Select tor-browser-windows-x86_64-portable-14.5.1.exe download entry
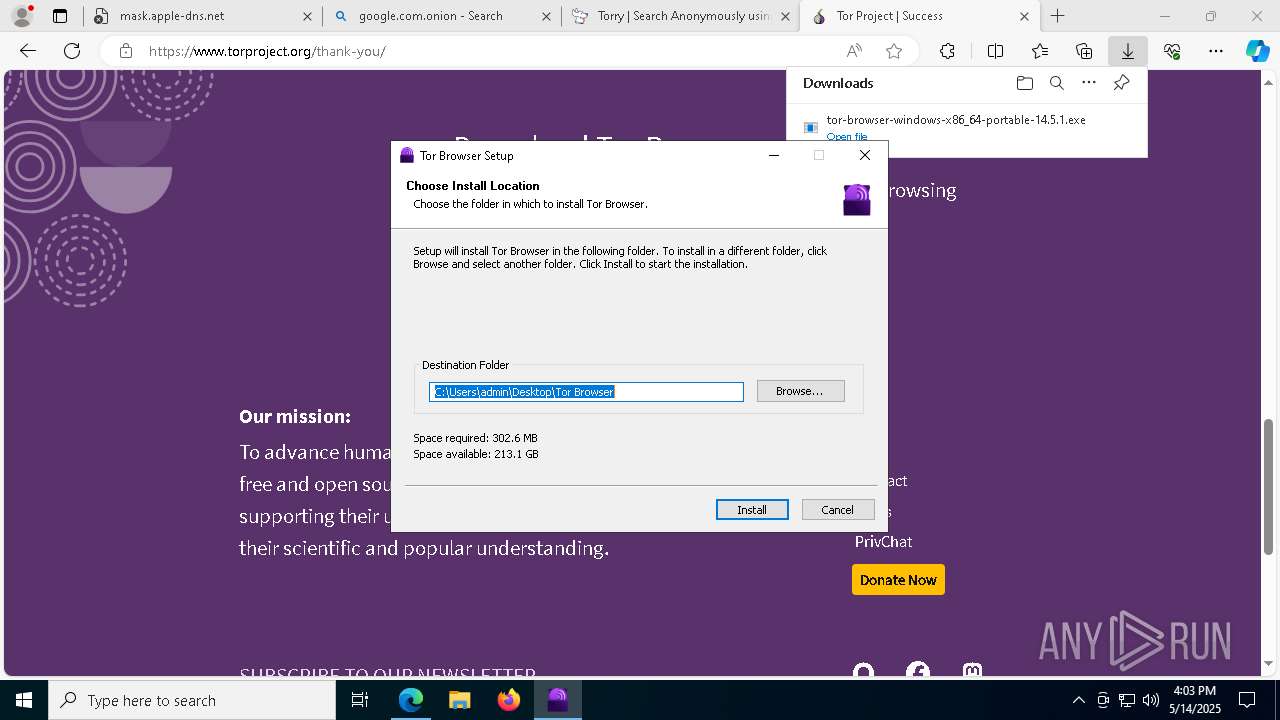The image size is (1280, 720). [956, 120]
